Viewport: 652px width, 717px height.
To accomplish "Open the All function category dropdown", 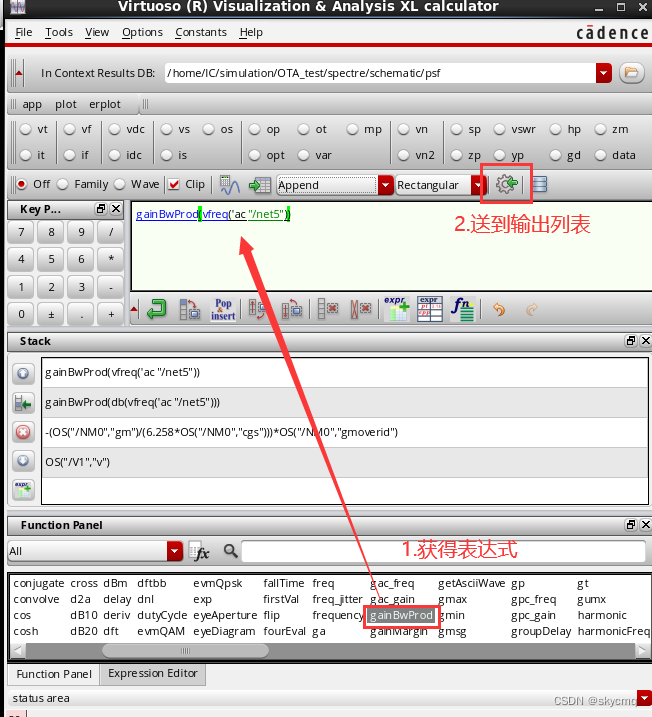I will coord(174,551).
